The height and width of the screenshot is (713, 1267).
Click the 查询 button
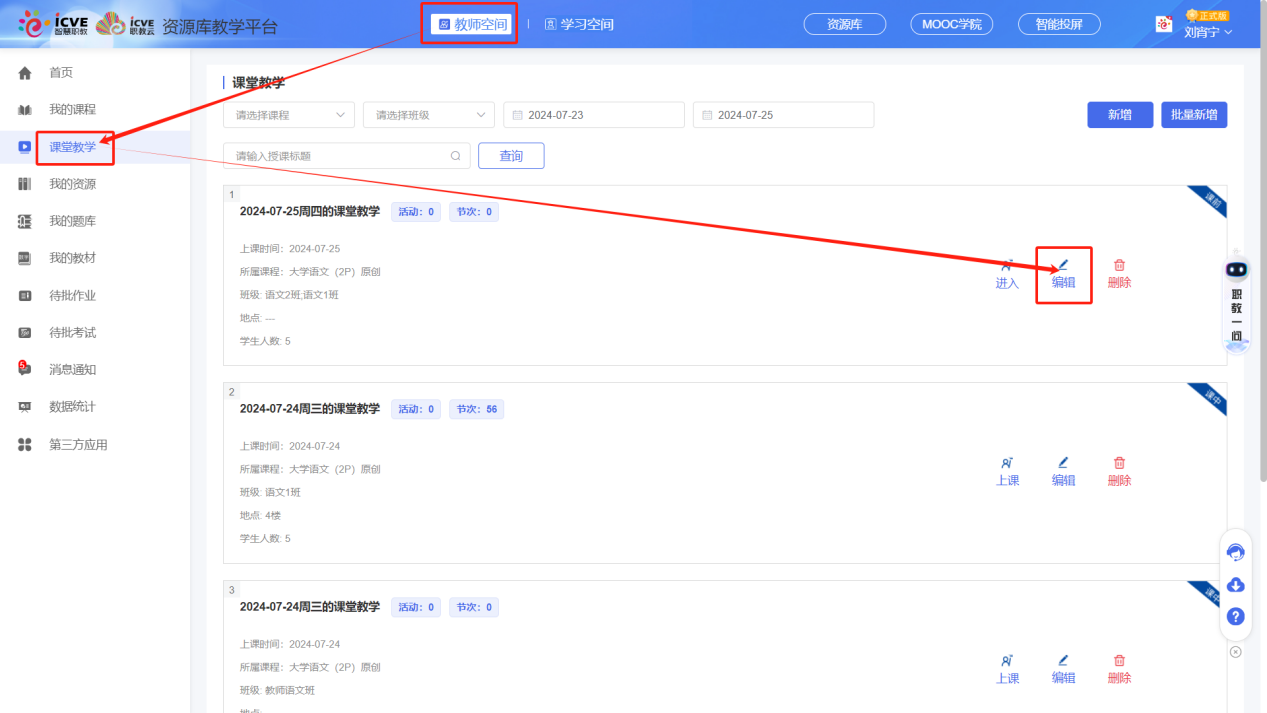coord(511,156)
